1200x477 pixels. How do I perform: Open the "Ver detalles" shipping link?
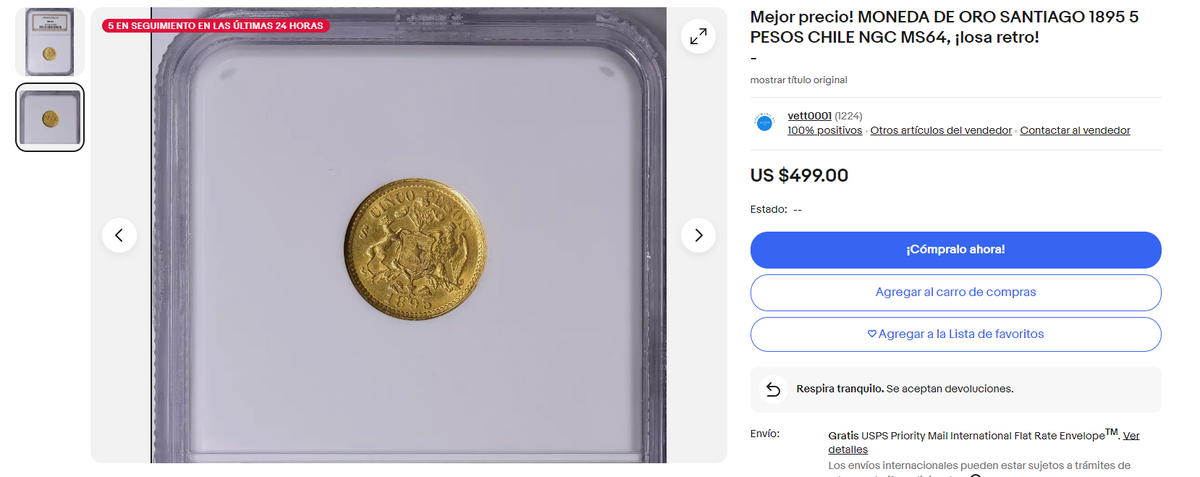(1131, 435)
